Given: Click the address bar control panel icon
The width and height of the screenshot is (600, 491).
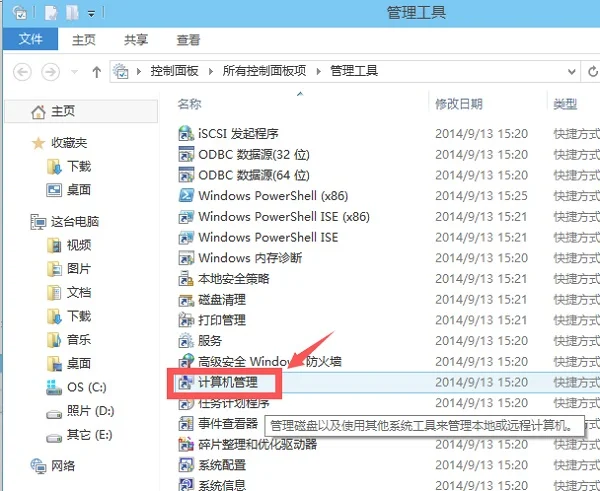Looking at the screenshot, I should click(121, 71).
